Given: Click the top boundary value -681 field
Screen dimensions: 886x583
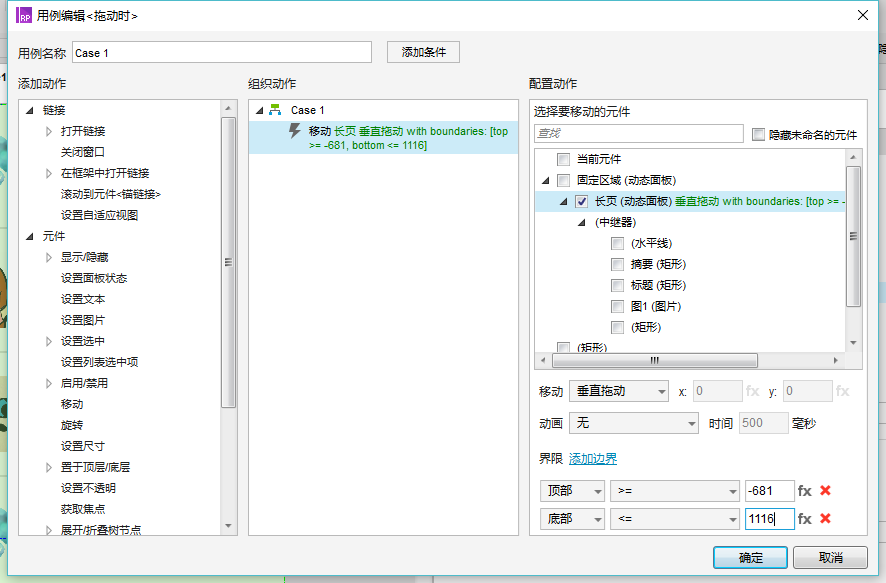Looking at the screenshot, I should tap(770, 491).
